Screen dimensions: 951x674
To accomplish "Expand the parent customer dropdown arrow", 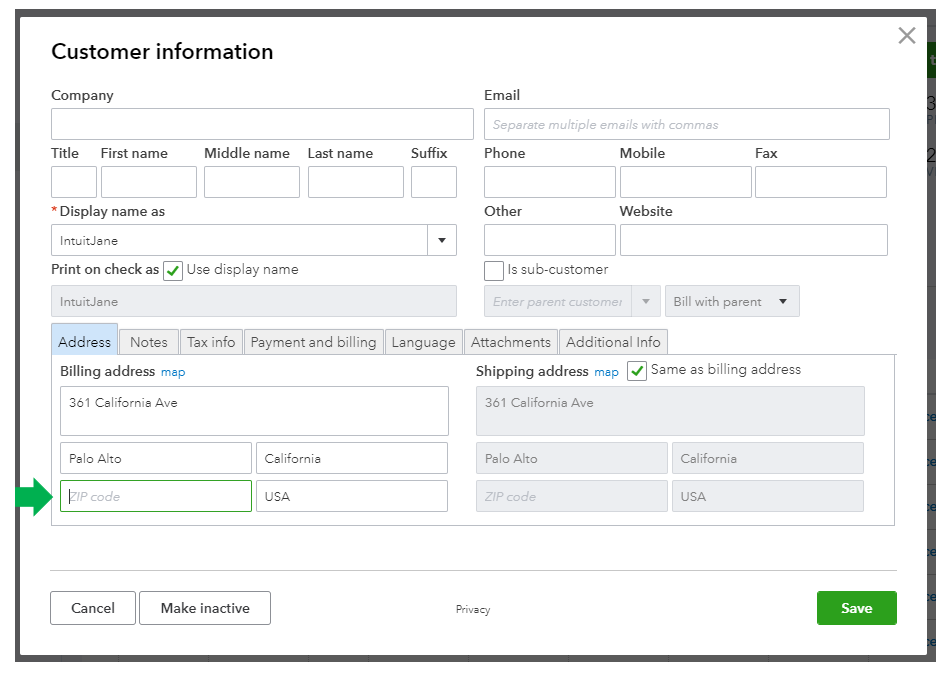I will [646, 302].
